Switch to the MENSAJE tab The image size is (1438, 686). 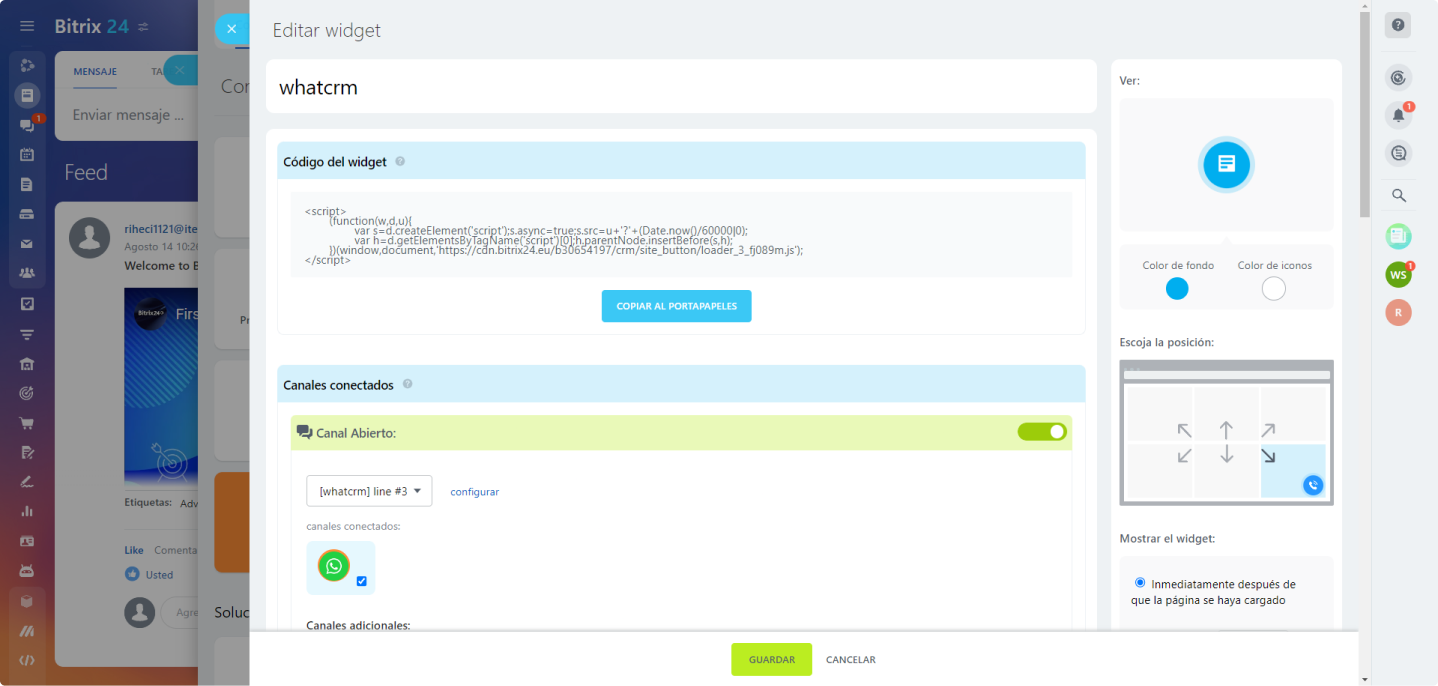pos(95,72)
